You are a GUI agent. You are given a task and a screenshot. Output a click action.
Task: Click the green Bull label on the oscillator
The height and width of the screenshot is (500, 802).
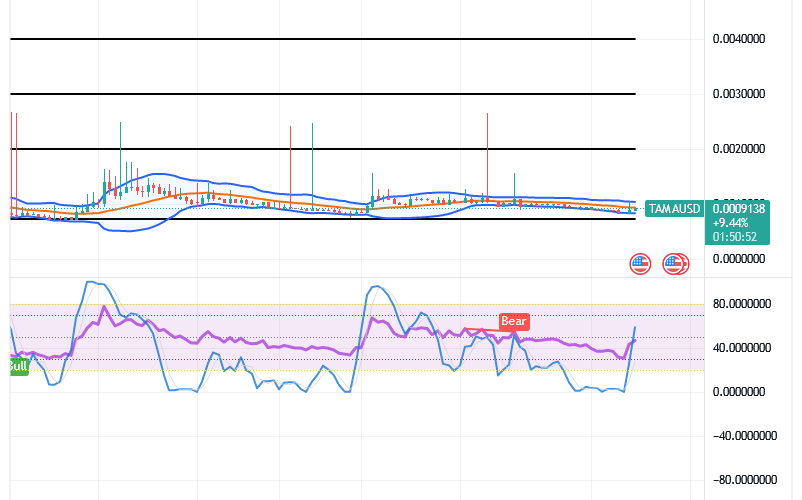pos(18,366)
